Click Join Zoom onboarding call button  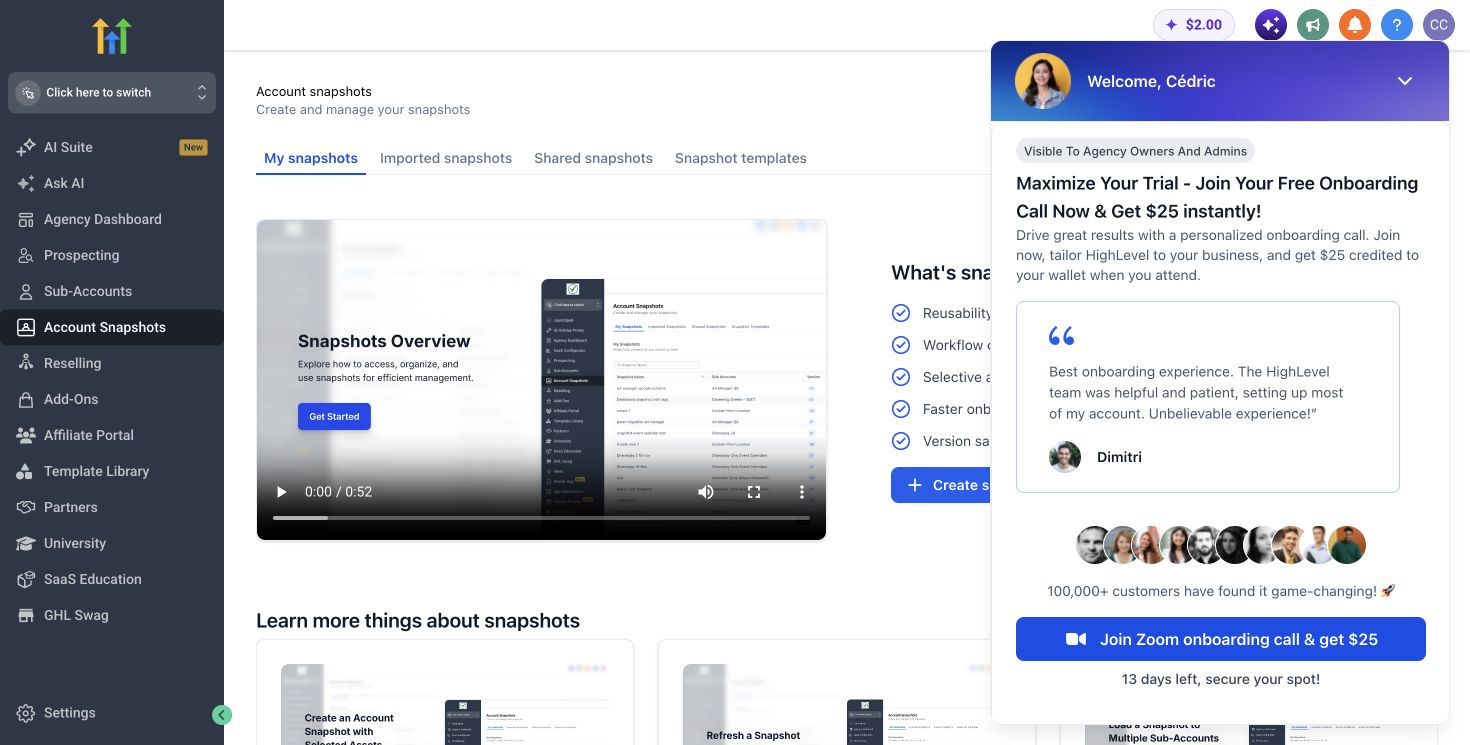click(x=1221, y=639)
